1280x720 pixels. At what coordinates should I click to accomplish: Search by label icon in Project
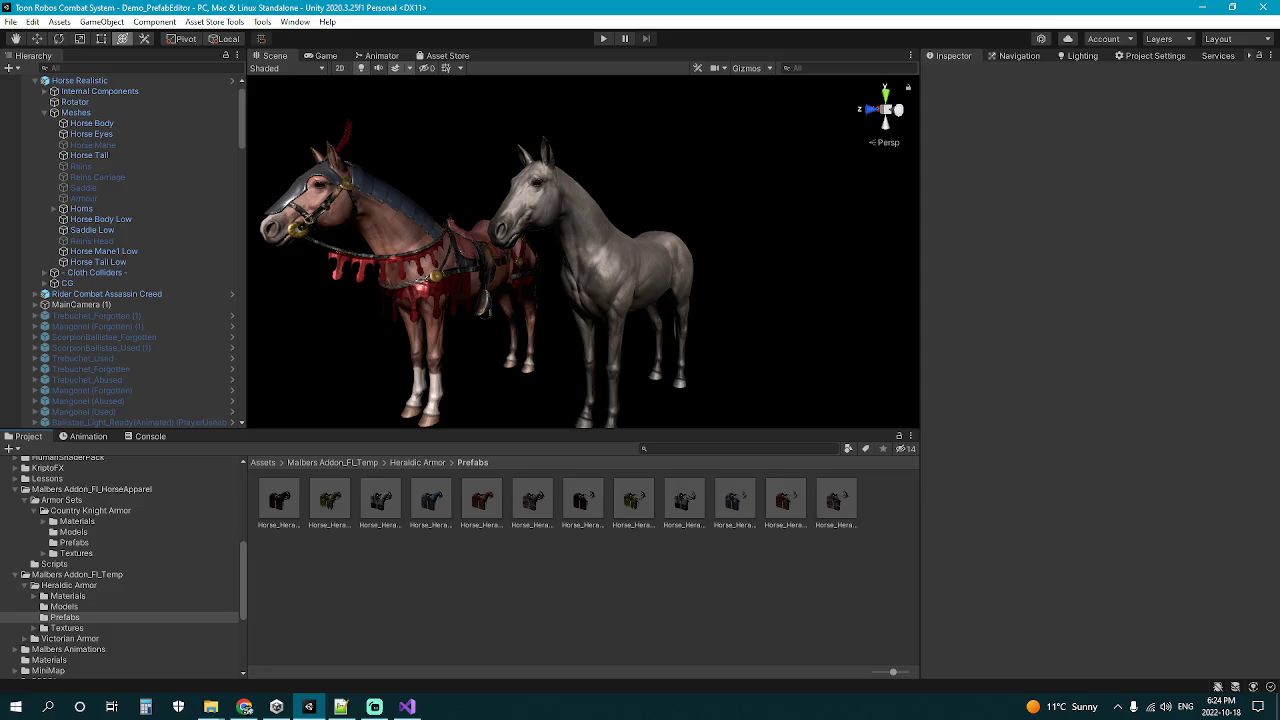tap(865, 449)
